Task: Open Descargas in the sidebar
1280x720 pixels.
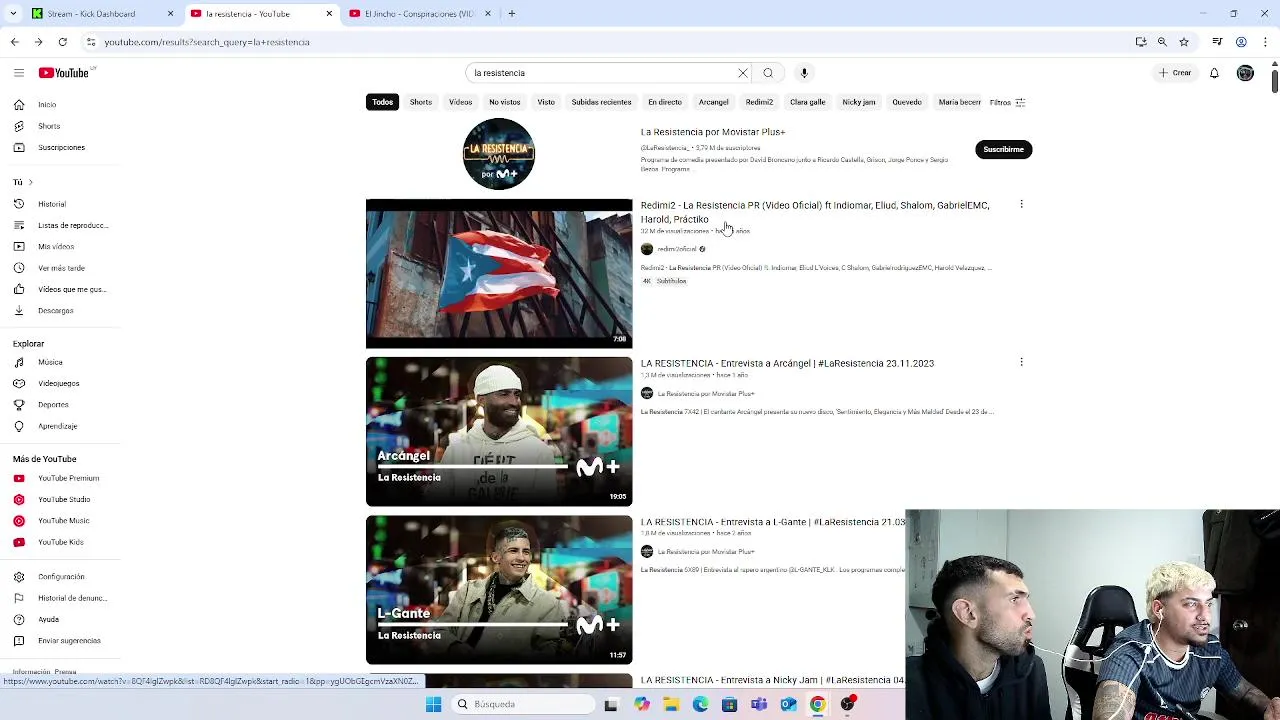Action: 55,311
